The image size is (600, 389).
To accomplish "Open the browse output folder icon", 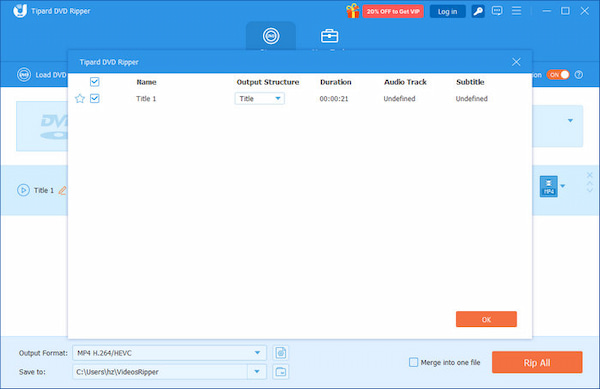I will pyautogui.click(x=280, y=371).
